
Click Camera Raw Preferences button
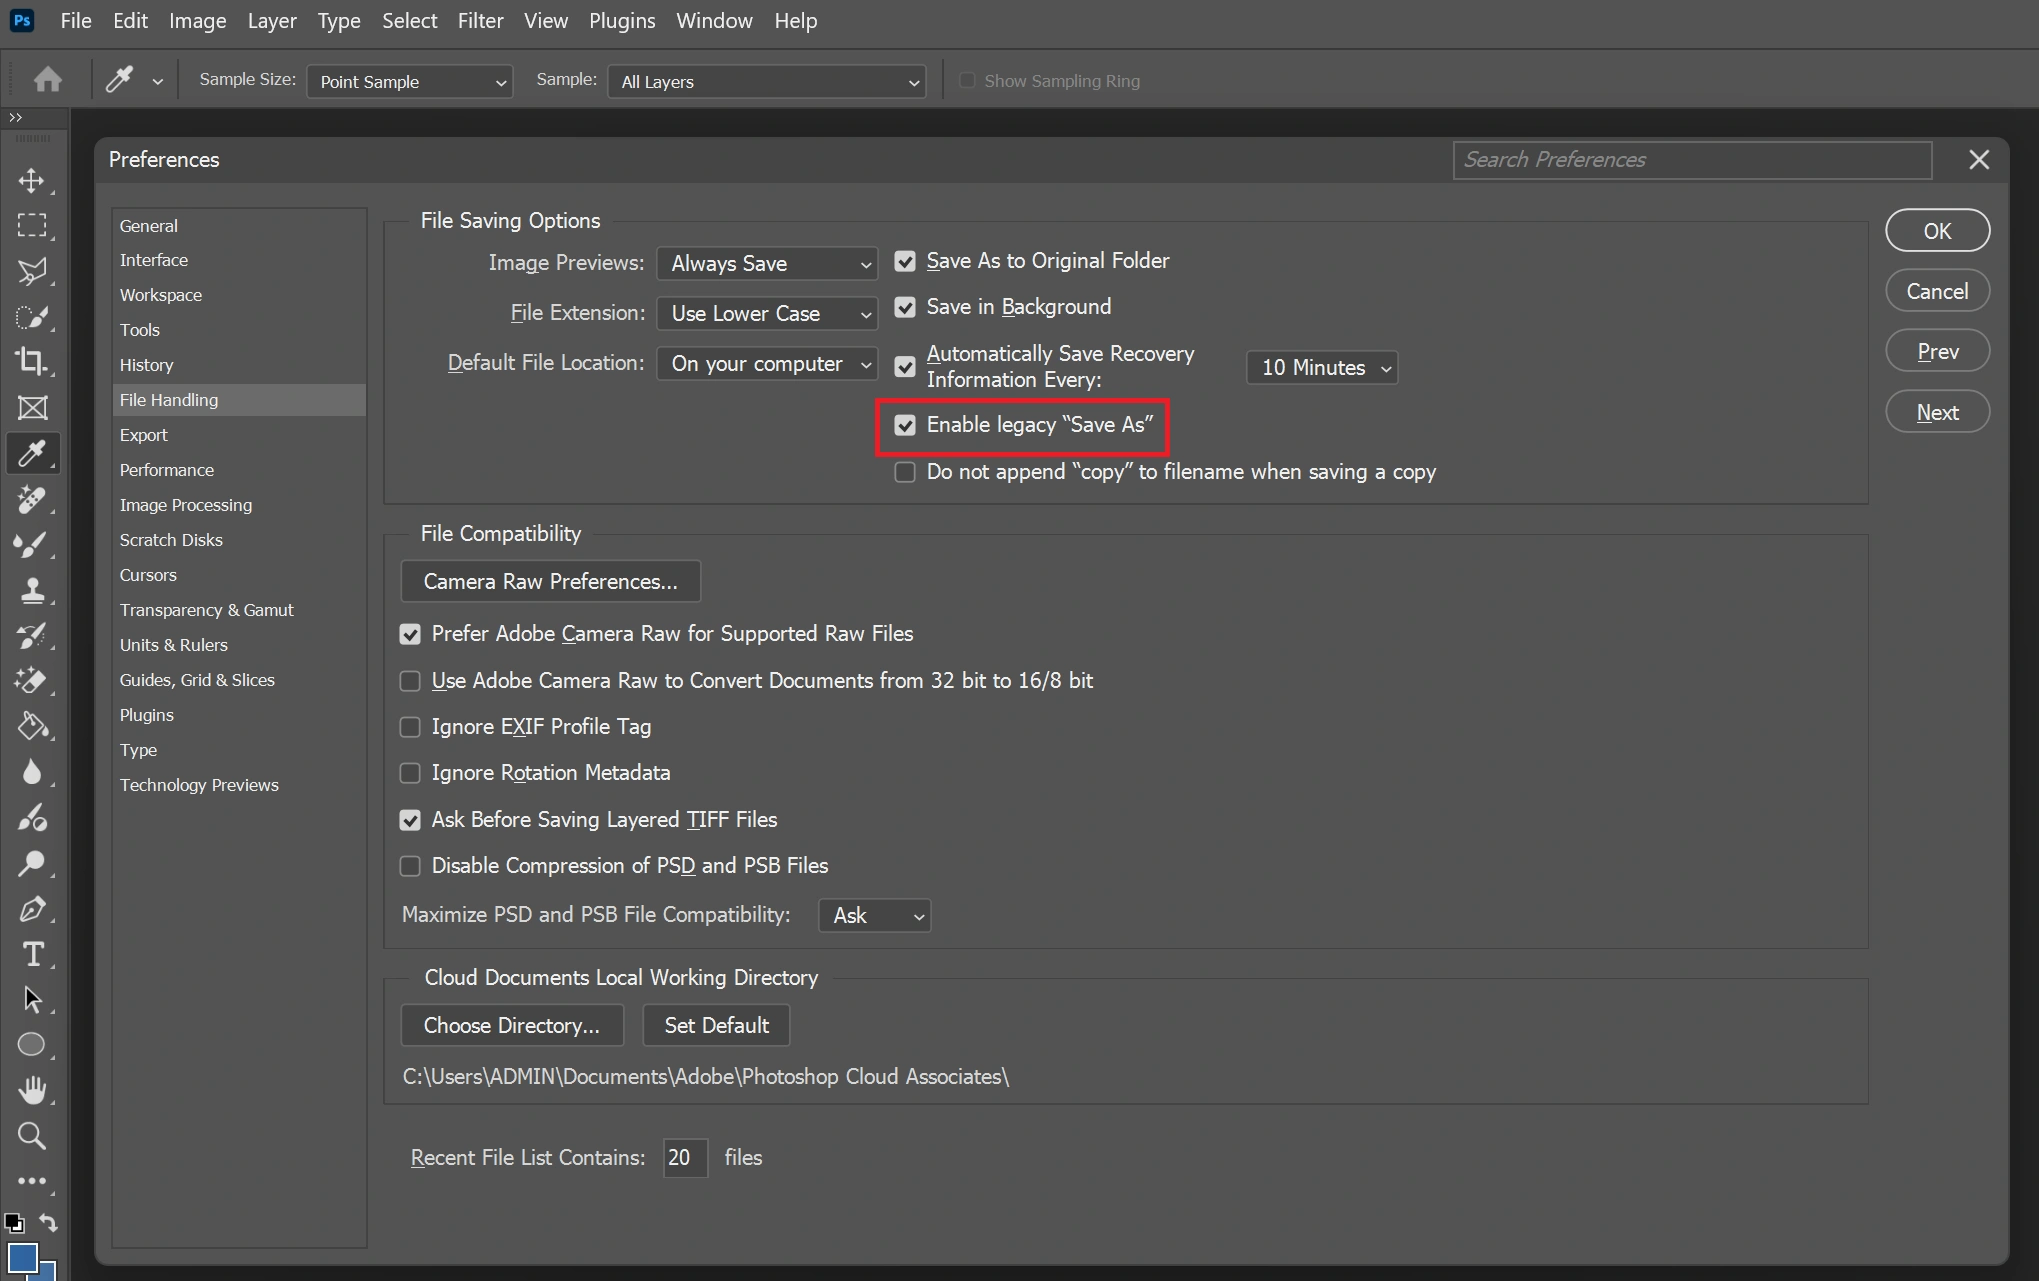tap(550, 582)
